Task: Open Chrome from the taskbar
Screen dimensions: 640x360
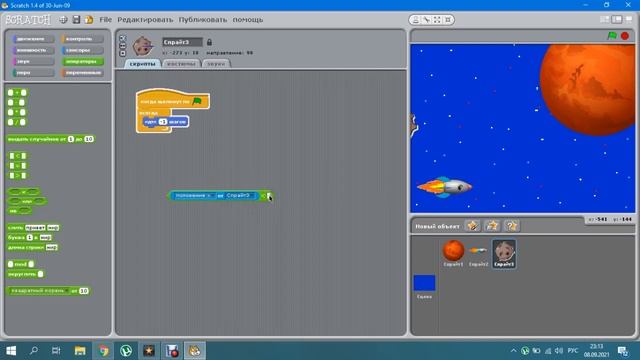Action: (x=103, y=351)
